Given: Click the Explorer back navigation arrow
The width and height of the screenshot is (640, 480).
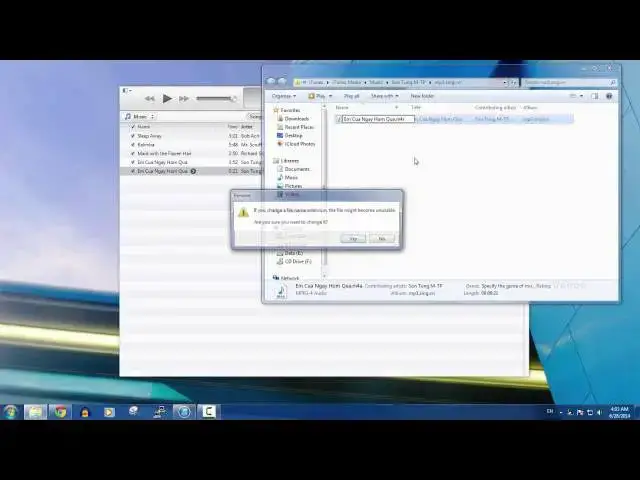Looking at the screenshot, I should click(x=271, y=81).
